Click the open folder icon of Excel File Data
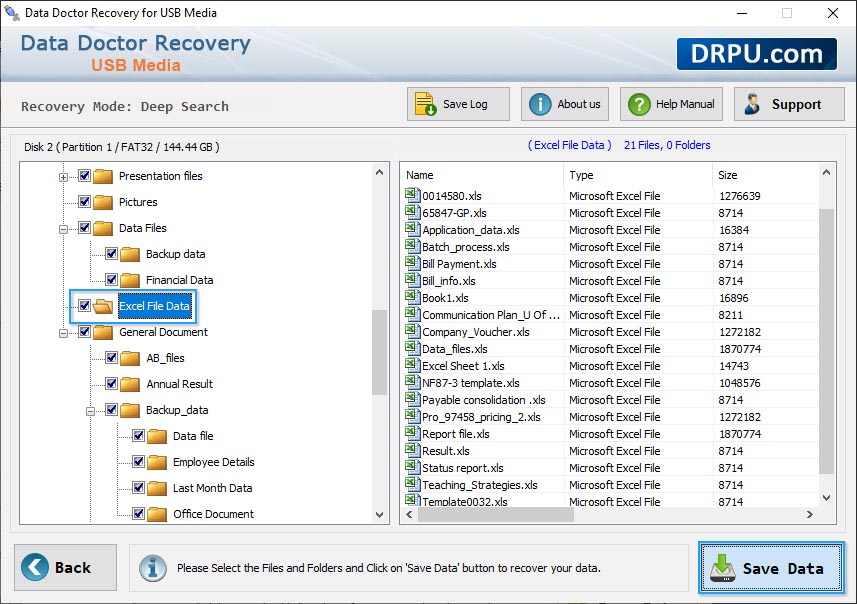This screenshot has width=857, height=604. [x=103, y=306]
